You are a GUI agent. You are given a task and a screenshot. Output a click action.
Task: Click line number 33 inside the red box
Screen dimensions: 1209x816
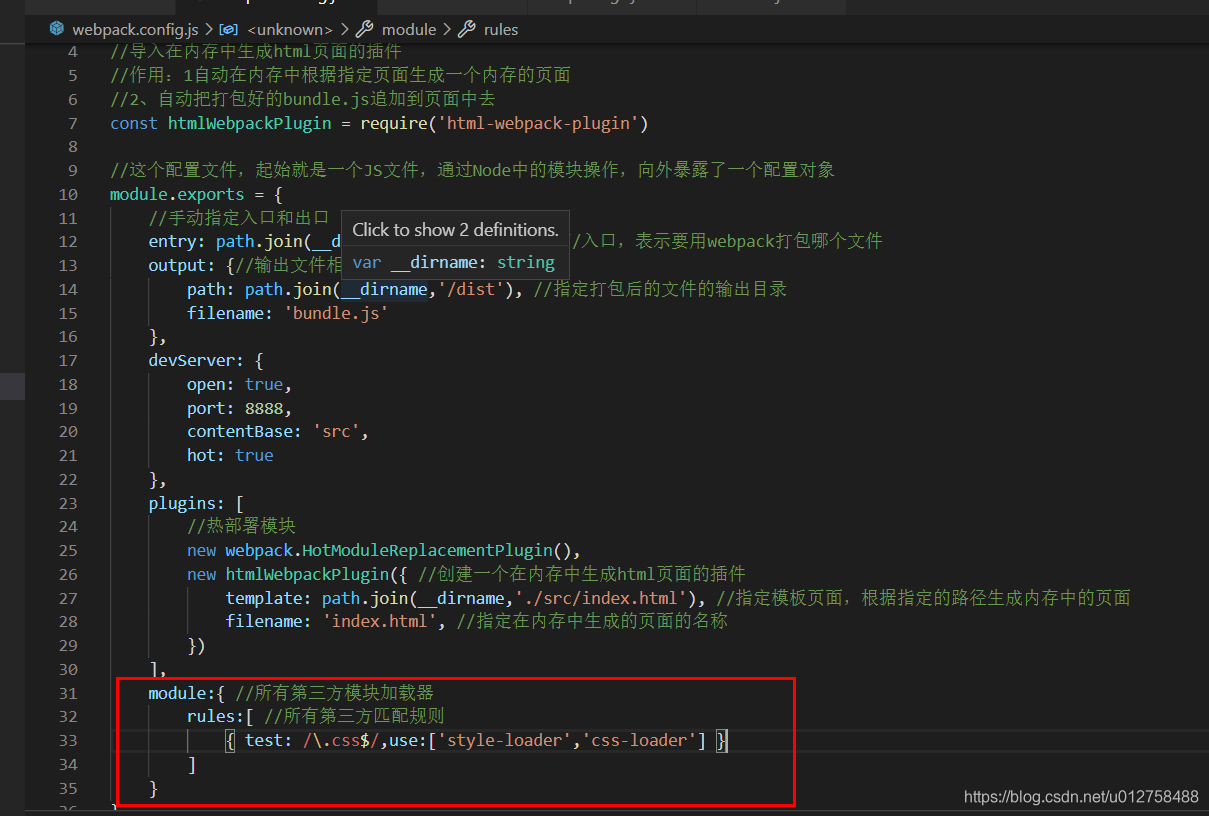[x=68, y=740]
